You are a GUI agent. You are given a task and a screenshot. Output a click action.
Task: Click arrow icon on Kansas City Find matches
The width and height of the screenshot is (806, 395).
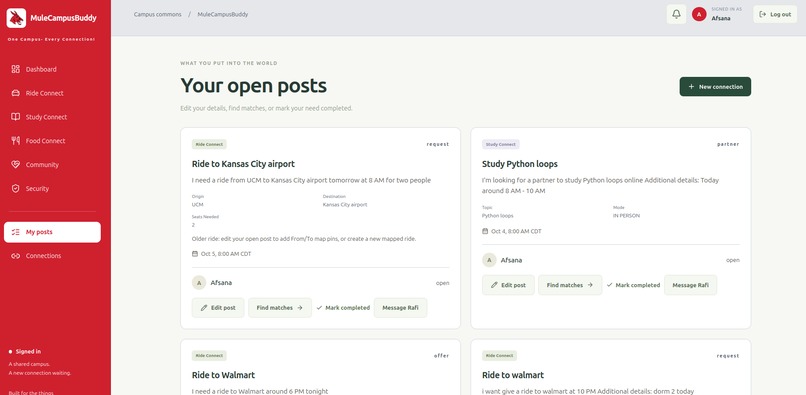(300, 308)
